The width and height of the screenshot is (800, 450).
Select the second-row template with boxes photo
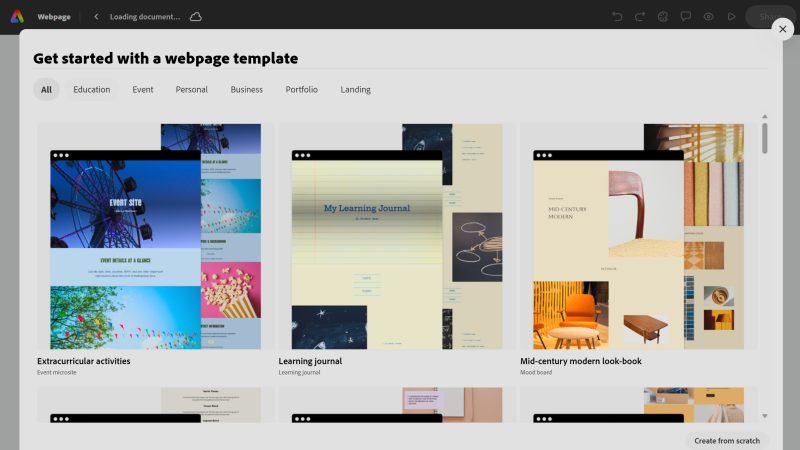tap(639, 405)
